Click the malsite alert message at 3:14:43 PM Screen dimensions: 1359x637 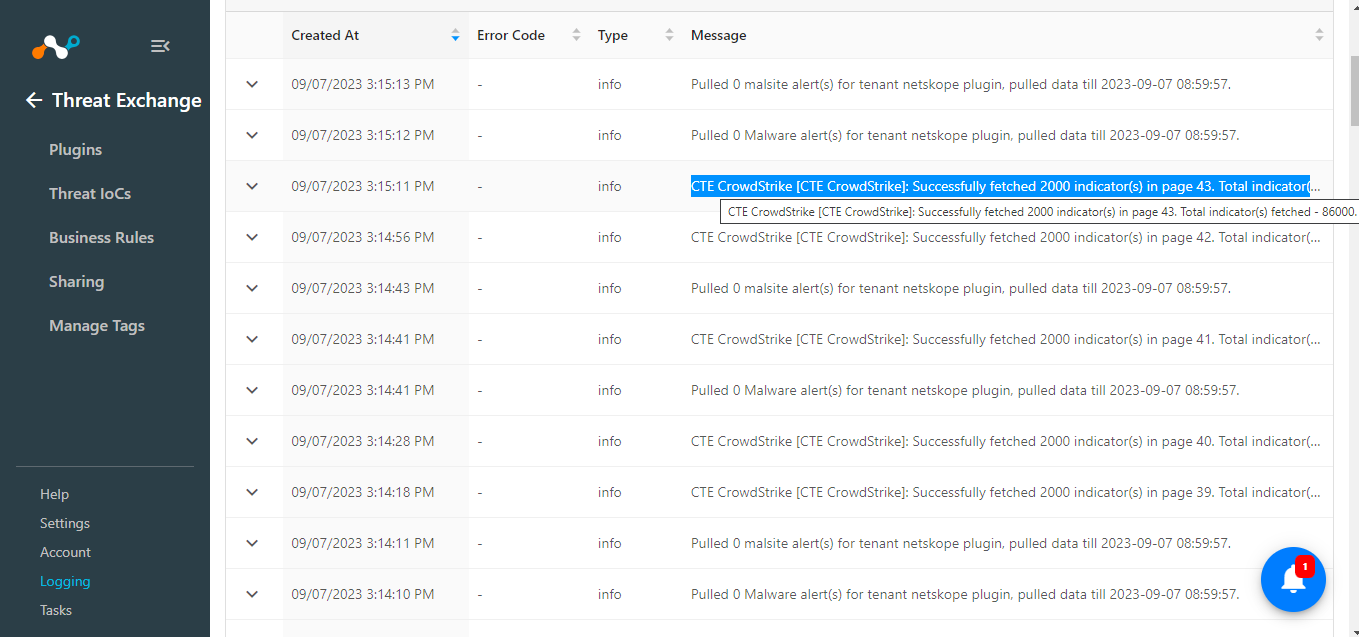[961, 288]
